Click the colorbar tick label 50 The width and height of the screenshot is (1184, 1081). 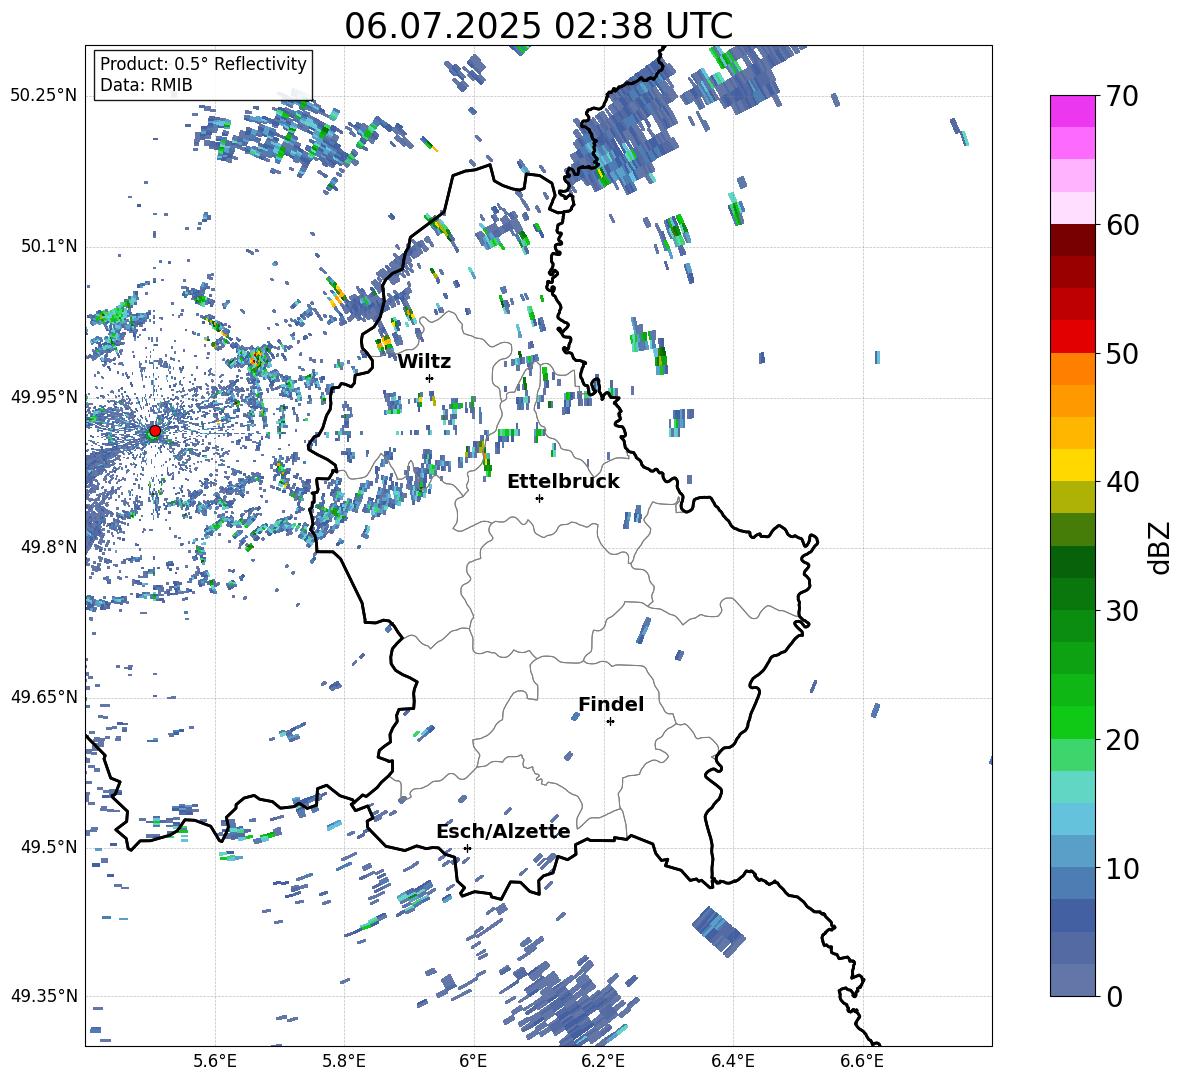[1122, 354]
